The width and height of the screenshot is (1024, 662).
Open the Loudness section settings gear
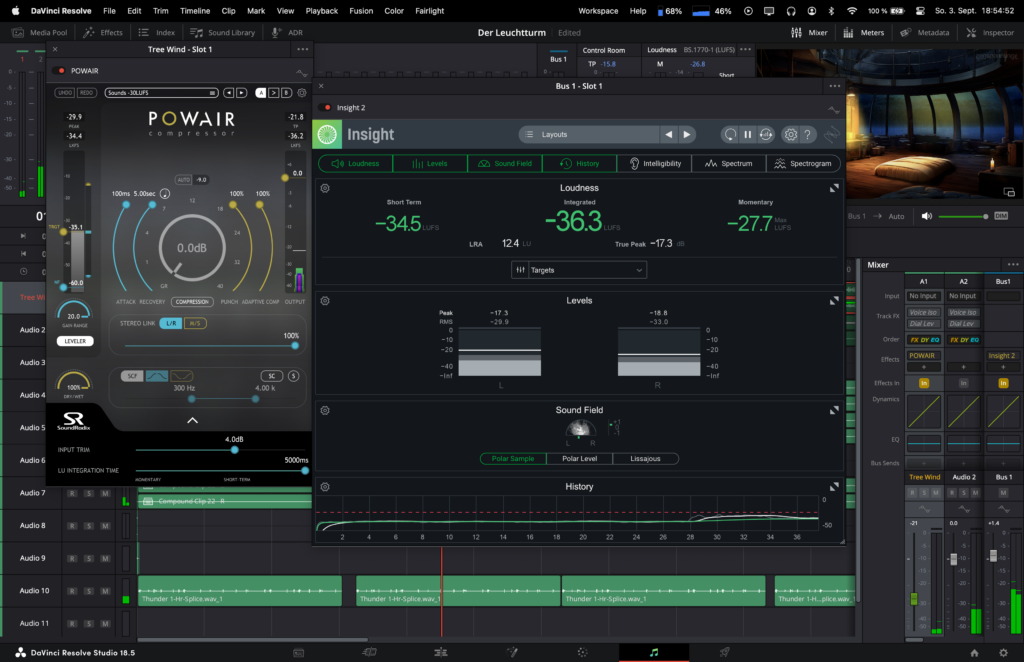(325, 188)
